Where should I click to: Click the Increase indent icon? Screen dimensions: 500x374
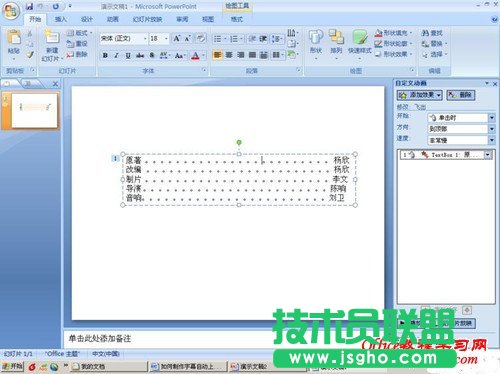point(263,39)
